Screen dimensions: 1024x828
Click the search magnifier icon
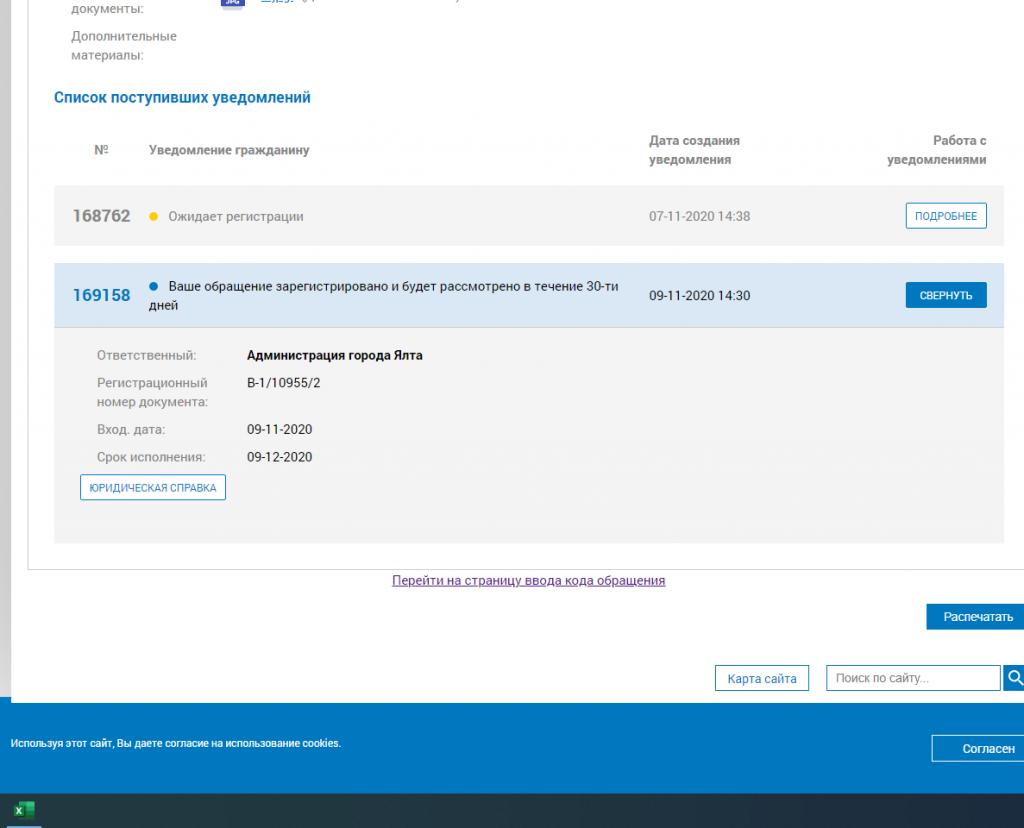pos(1014,678)
